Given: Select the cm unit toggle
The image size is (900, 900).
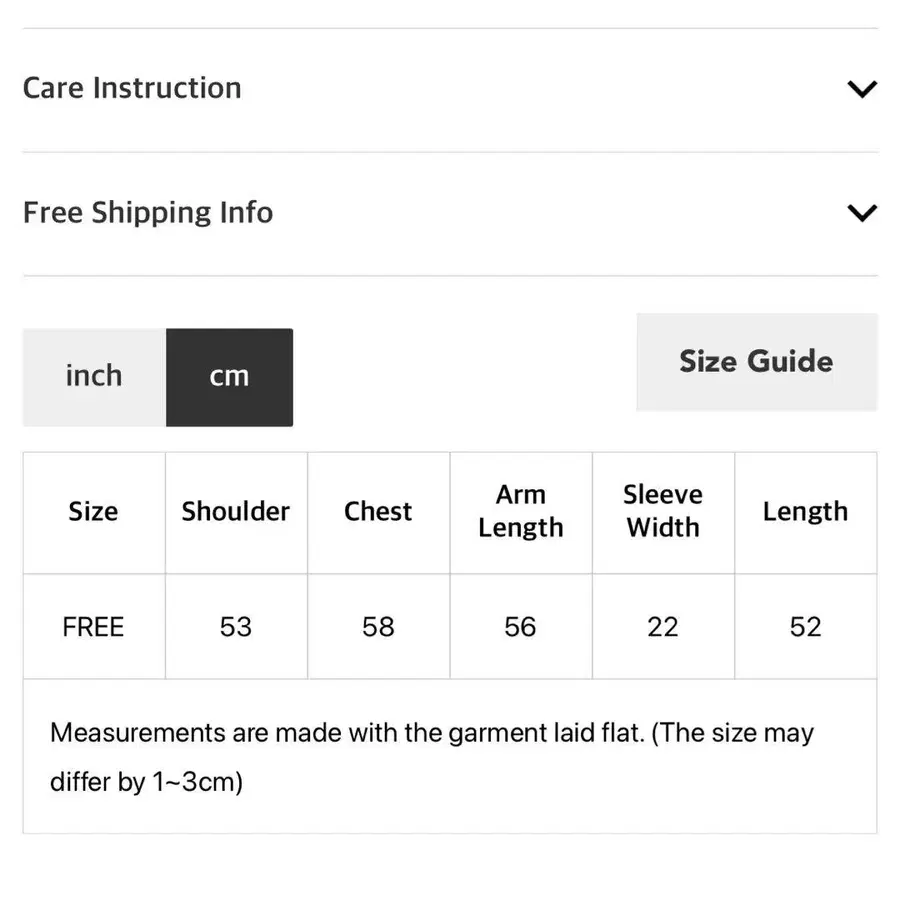Looking at the screenshot, I should [x=229, y=377].
